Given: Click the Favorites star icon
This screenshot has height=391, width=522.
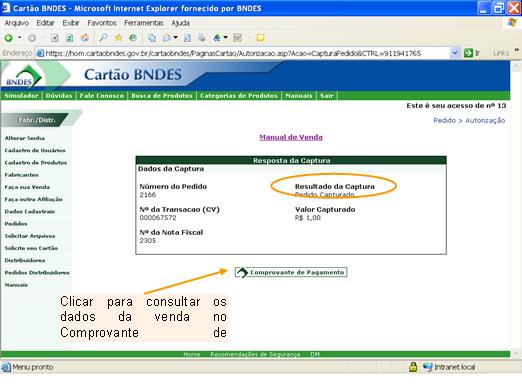Looking at the screenshot, I should pos(118,38).
